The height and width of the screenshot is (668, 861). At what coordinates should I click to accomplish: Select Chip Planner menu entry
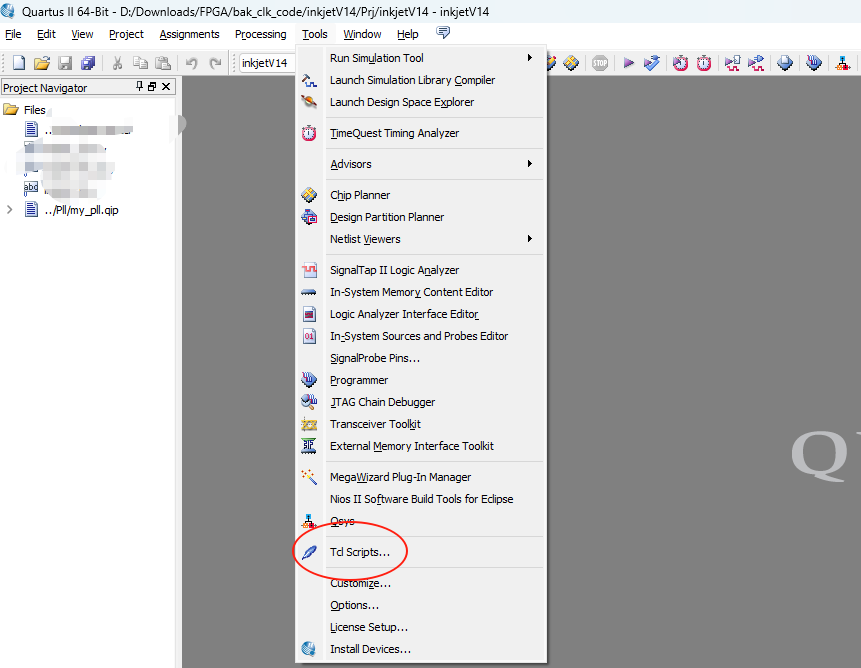pyautogui.click(x=421, y=195)
